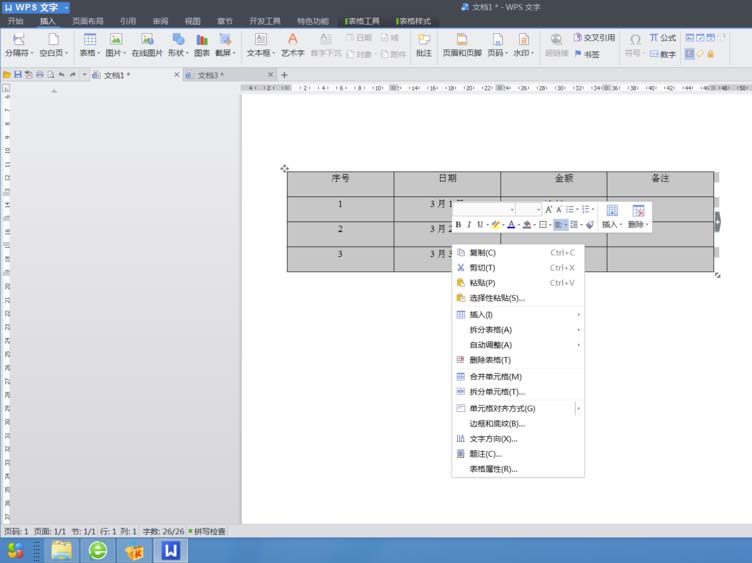Viewport: 752px width, 563px height.
Task: Choose Copy (复制) in context menu
Action: click(518, 253)
